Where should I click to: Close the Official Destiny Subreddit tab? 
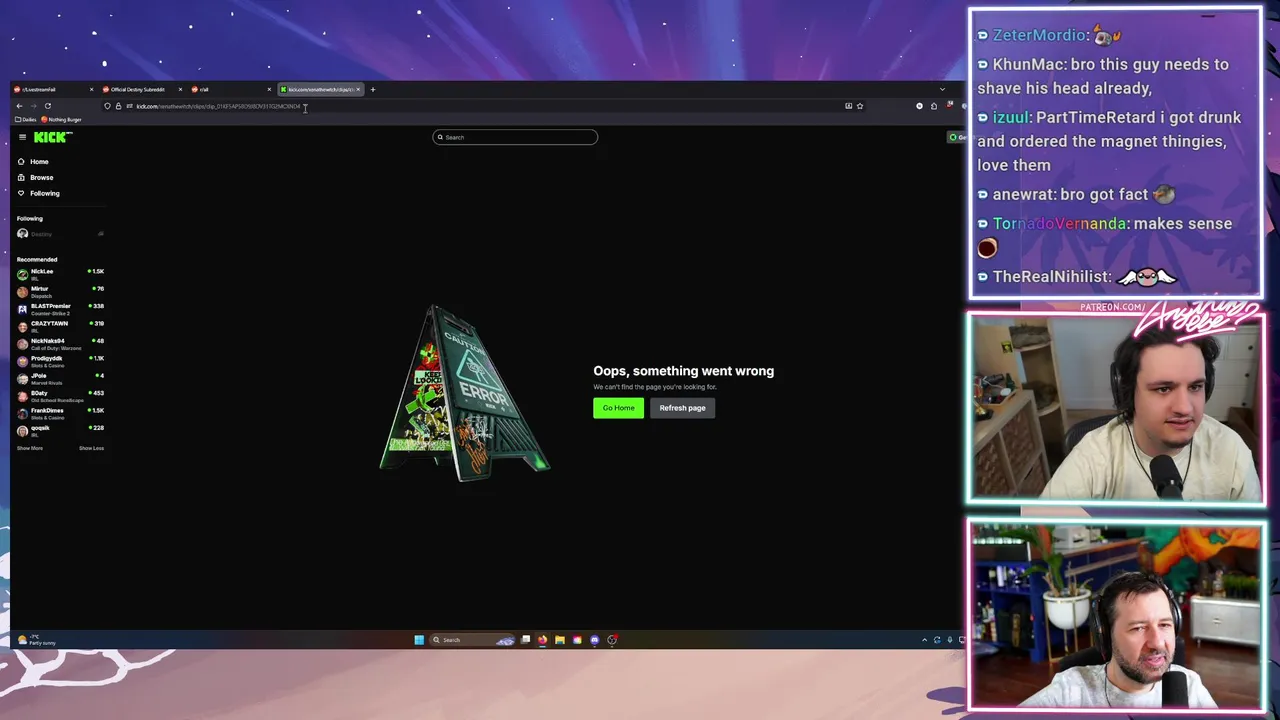click(180, 89)
